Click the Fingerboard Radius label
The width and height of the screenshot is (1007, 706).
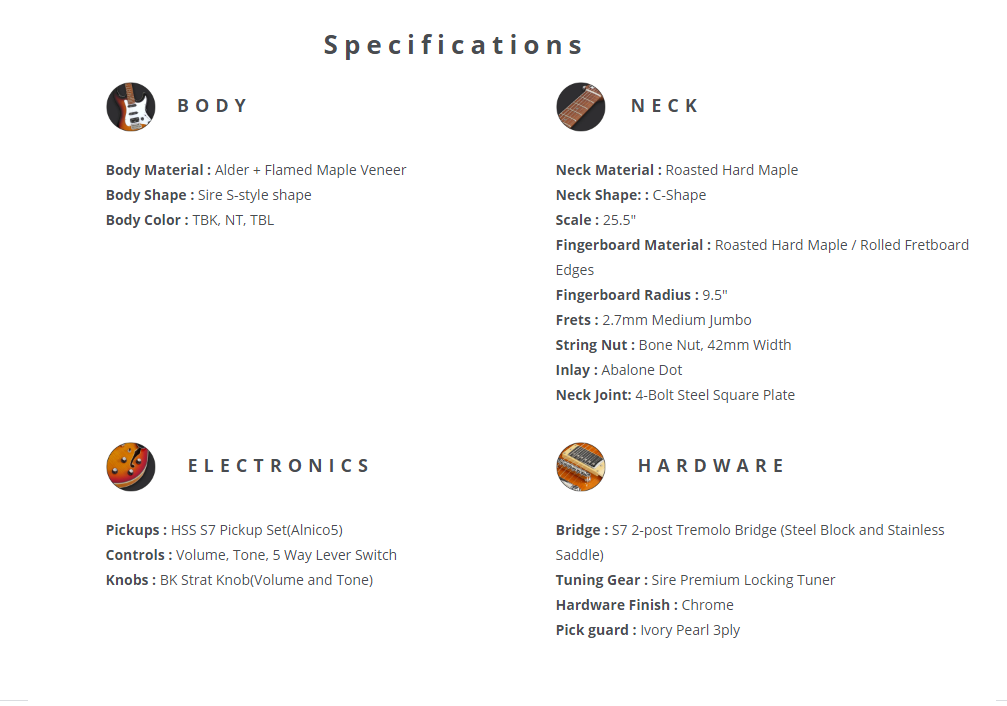point(627,295)
